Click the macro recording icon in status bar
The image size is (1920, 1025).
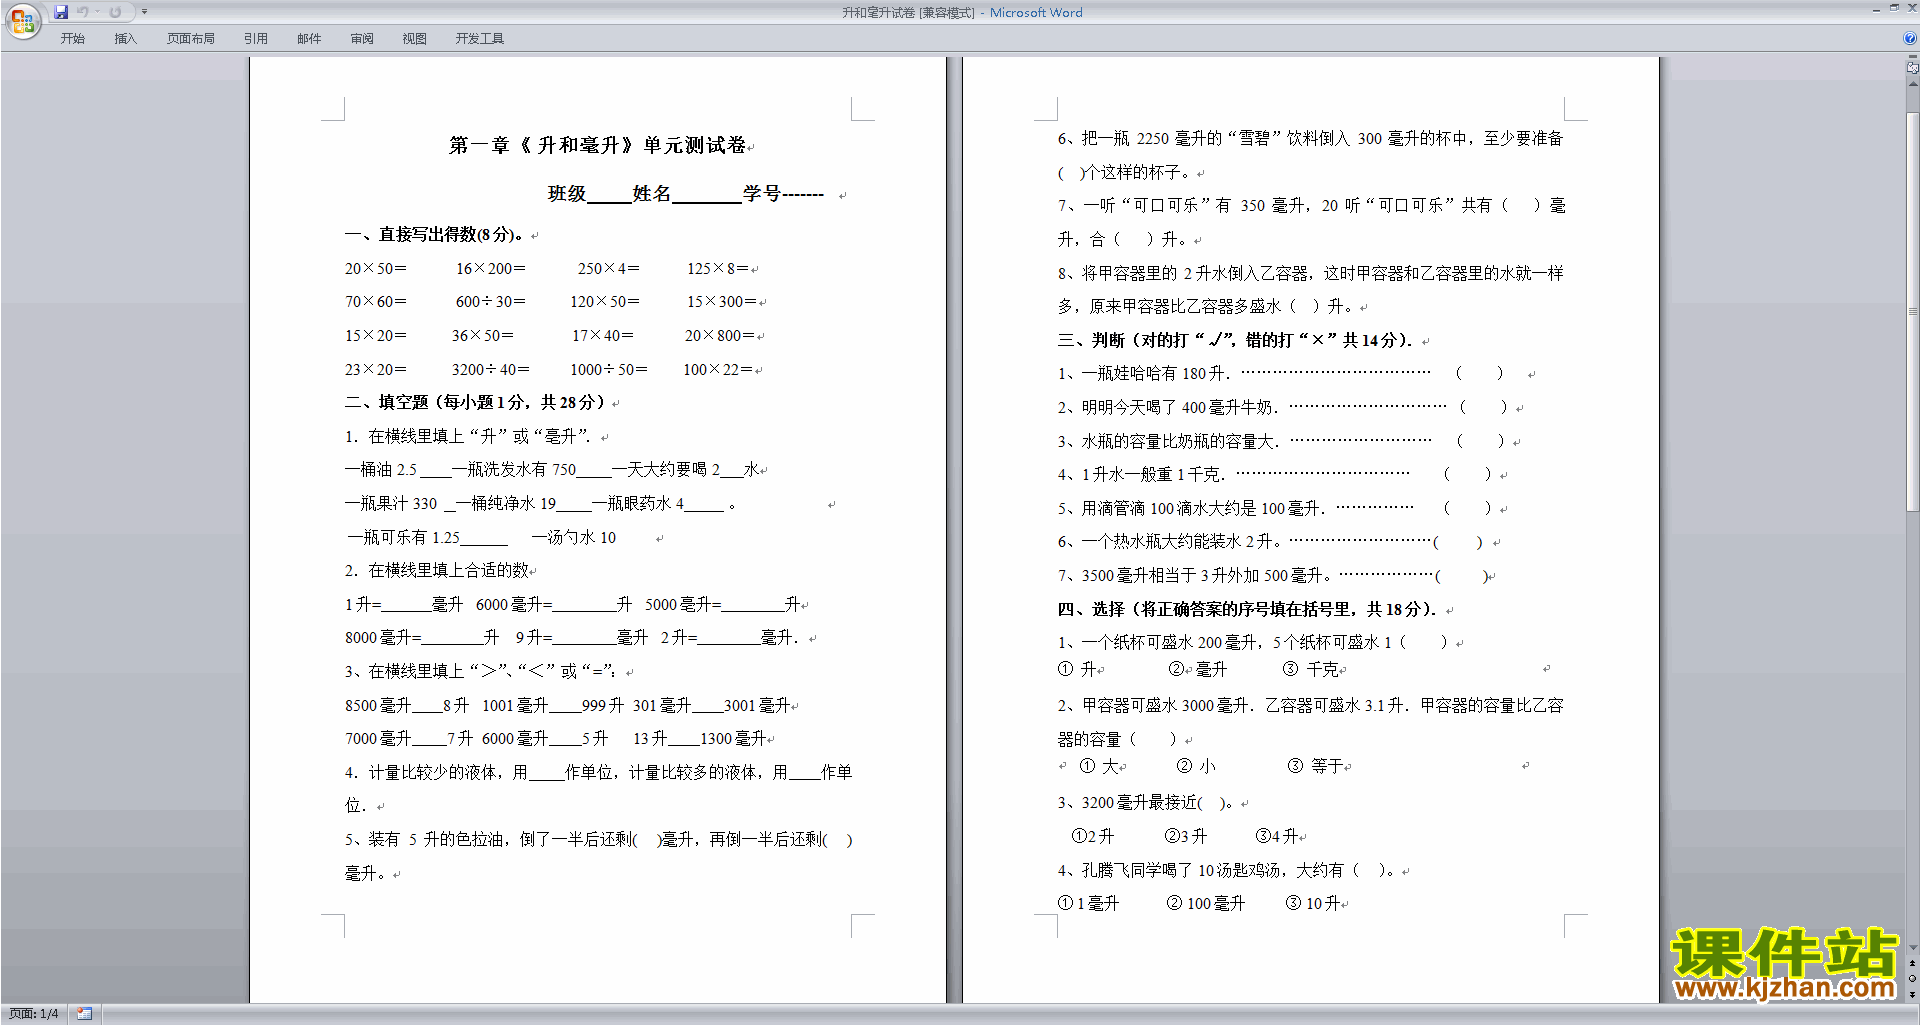[x=84, y=1014]
